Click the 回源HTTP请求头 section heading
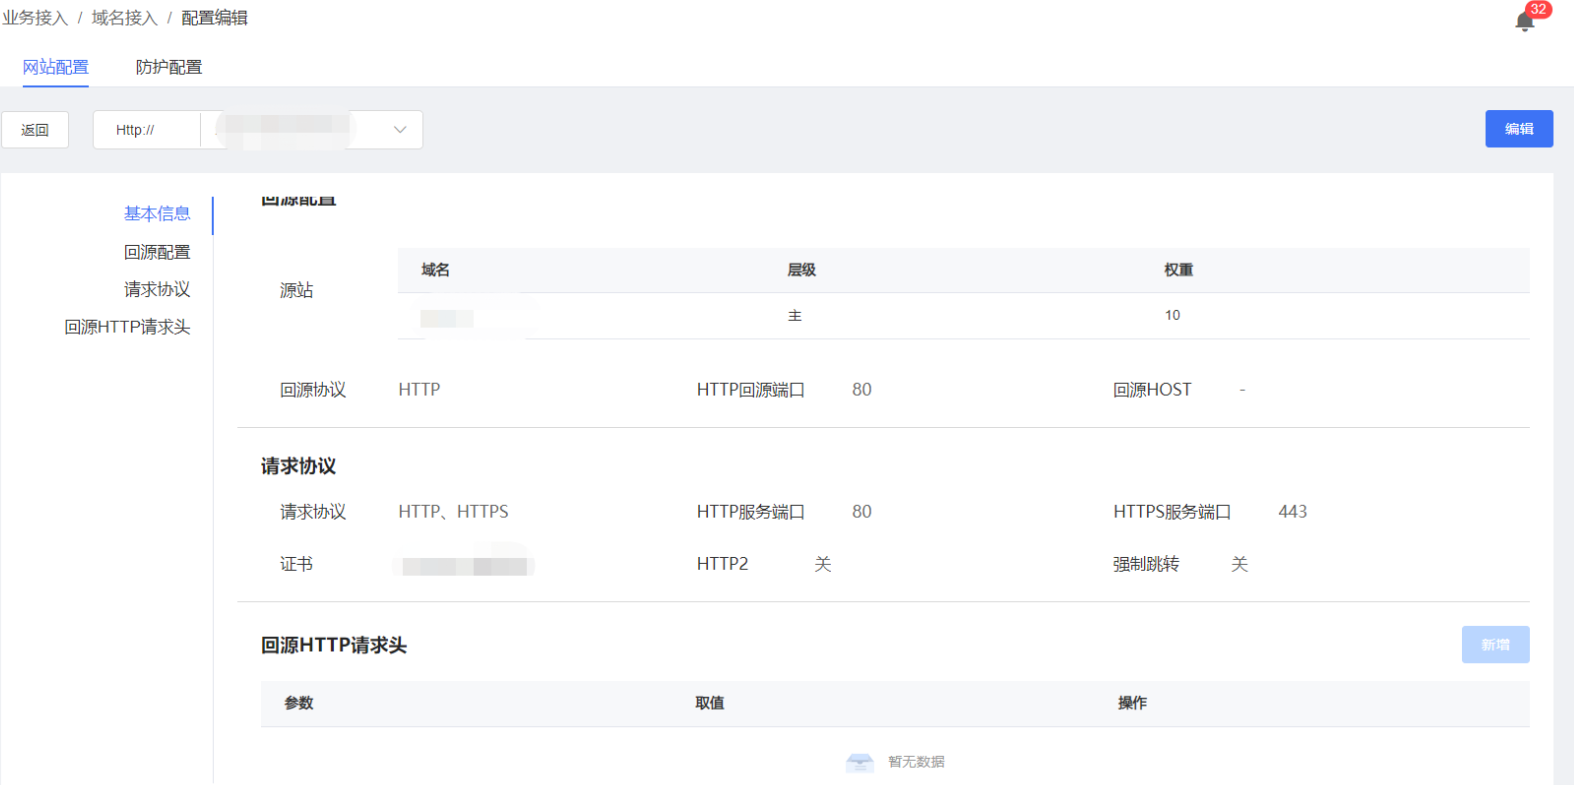This screenshot has width=1574, height=785. click(x=334, y=646)
